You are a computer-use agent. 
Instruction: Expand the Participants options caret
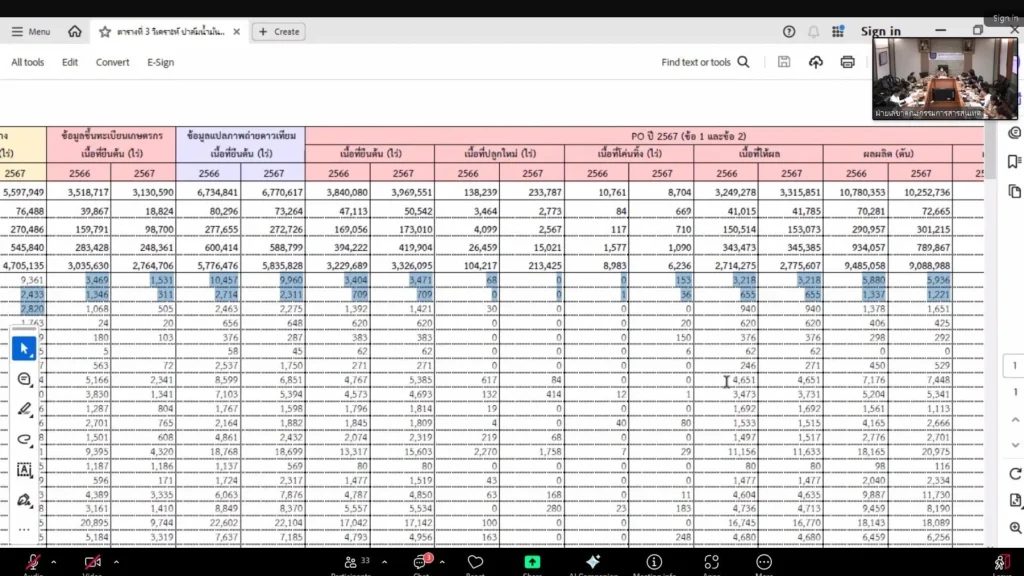click(x=384, y=562)
